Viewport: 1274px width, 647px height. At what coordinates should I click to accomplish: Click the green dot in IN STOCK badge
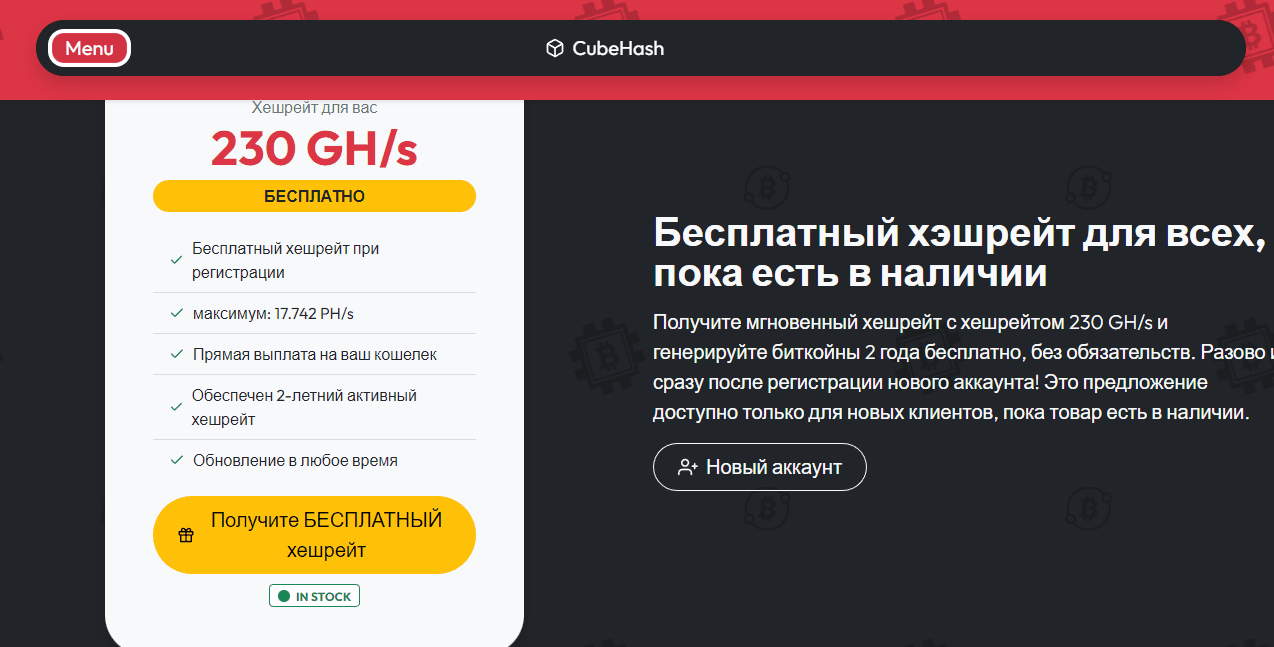pos(284,597)
